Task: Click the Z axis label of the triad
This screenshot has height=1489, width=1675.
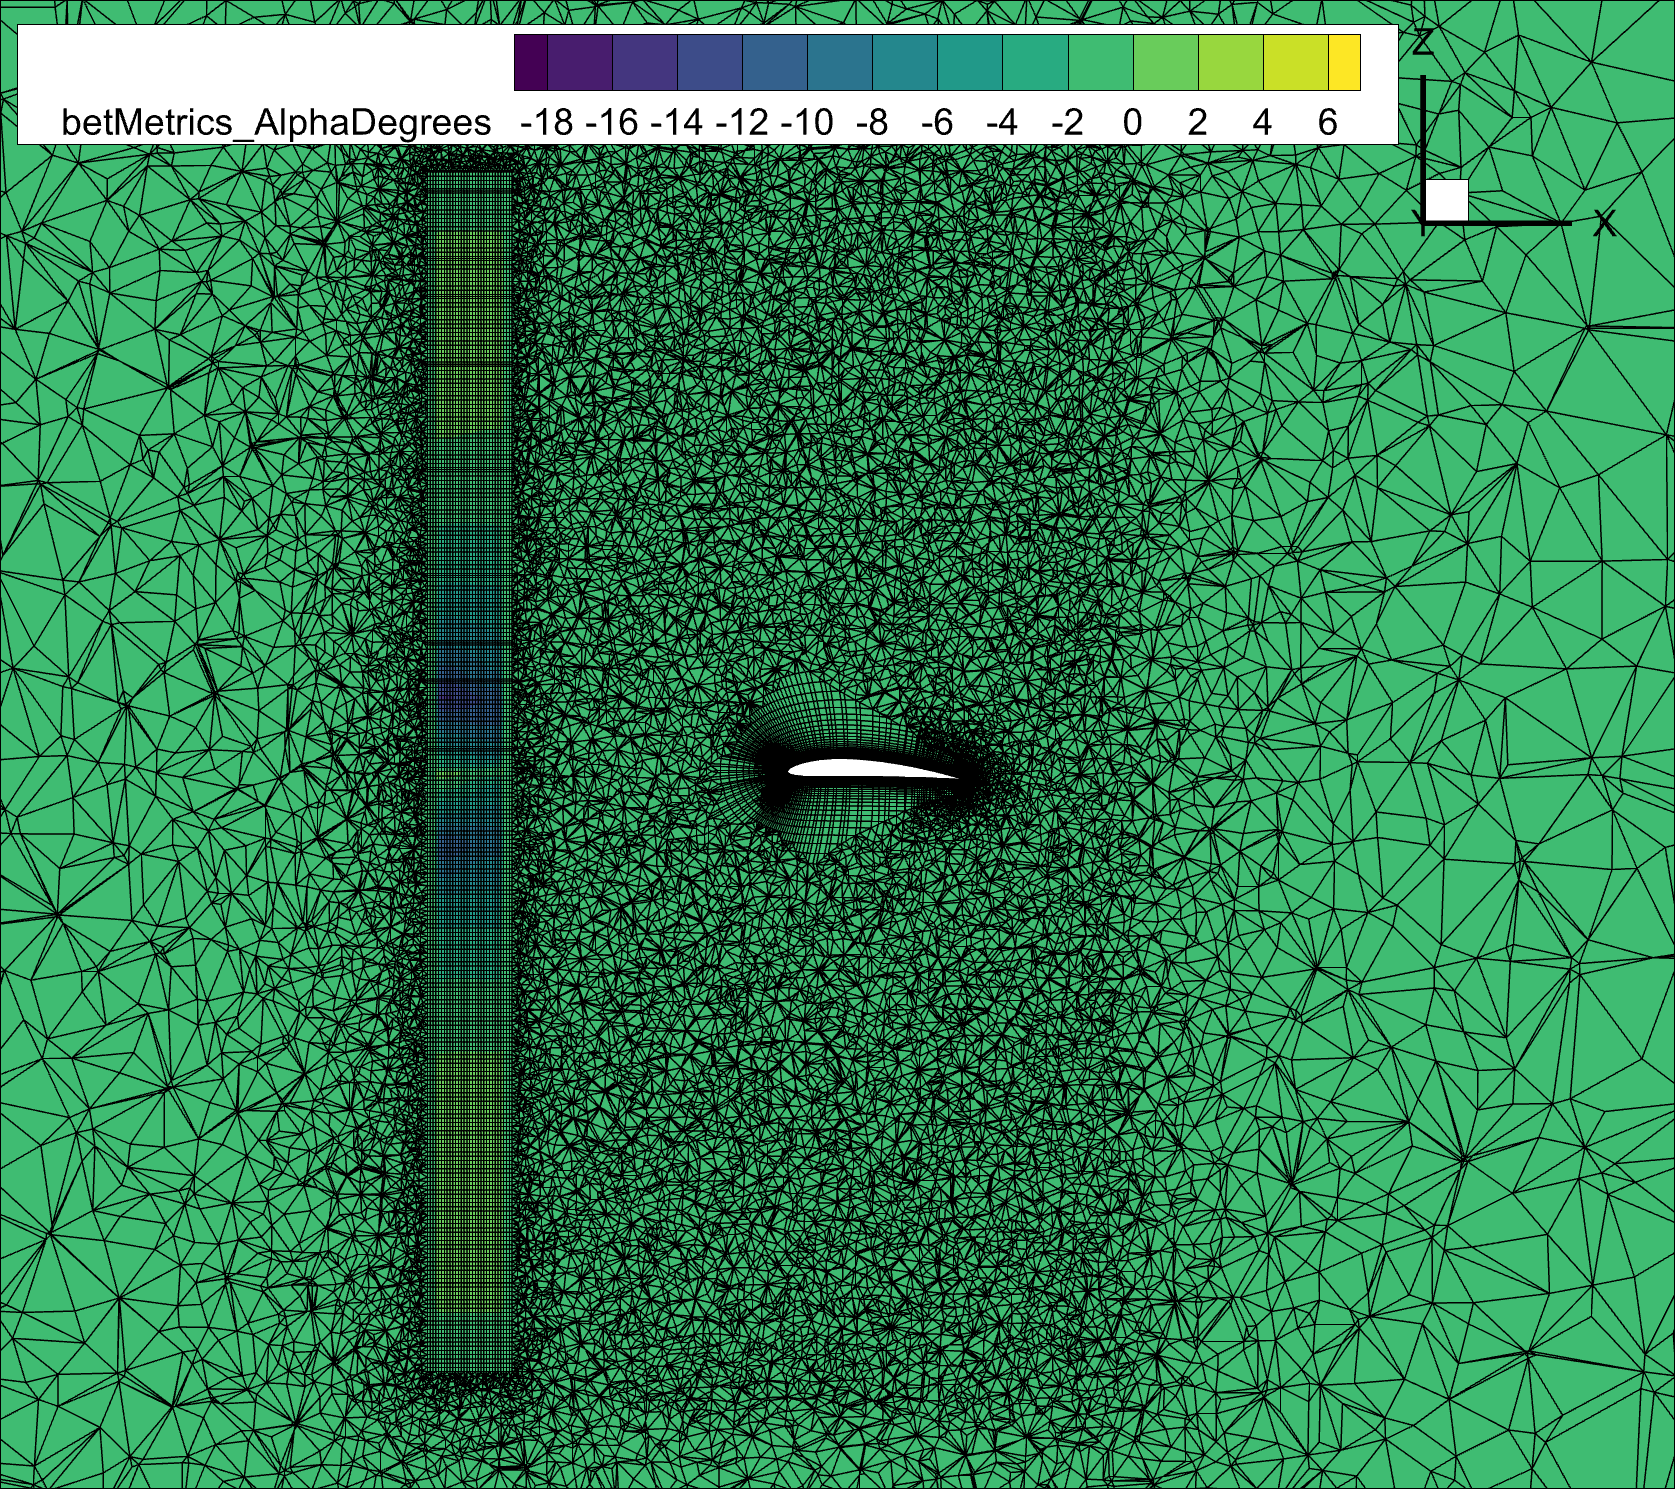Action: [x=1423, y=43]
